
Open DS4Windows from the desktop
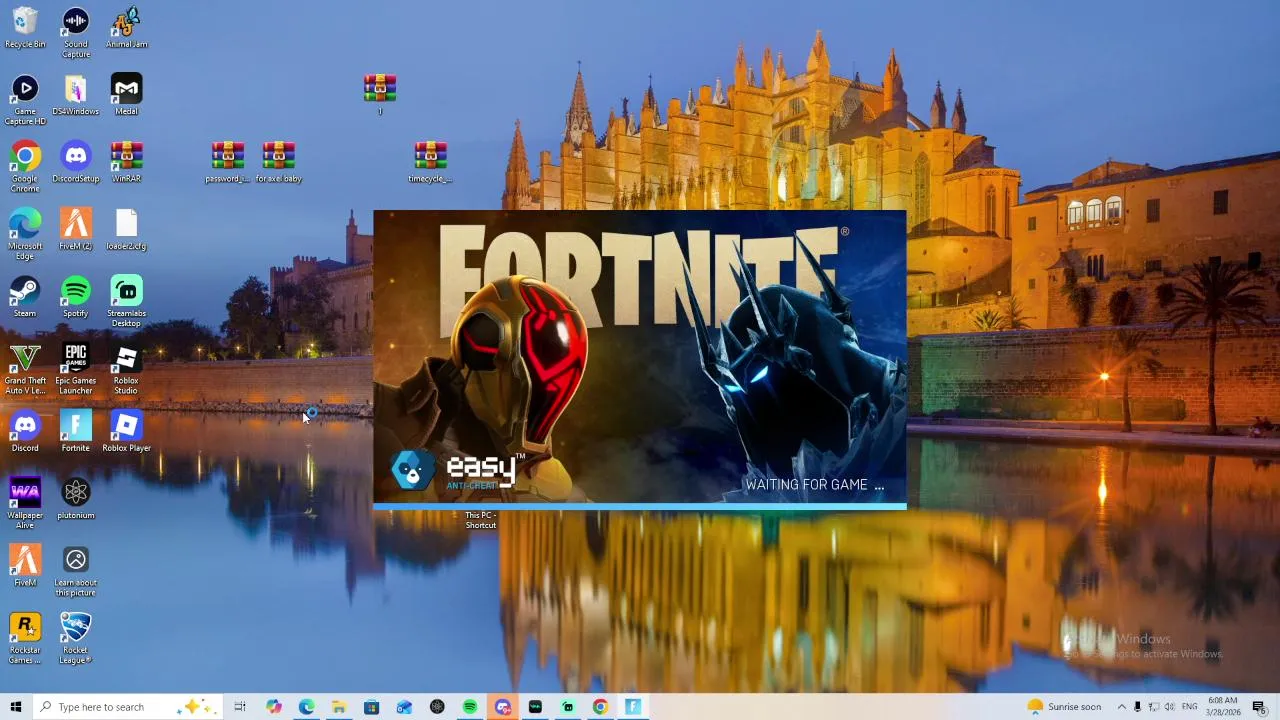[x=76, y=95]
